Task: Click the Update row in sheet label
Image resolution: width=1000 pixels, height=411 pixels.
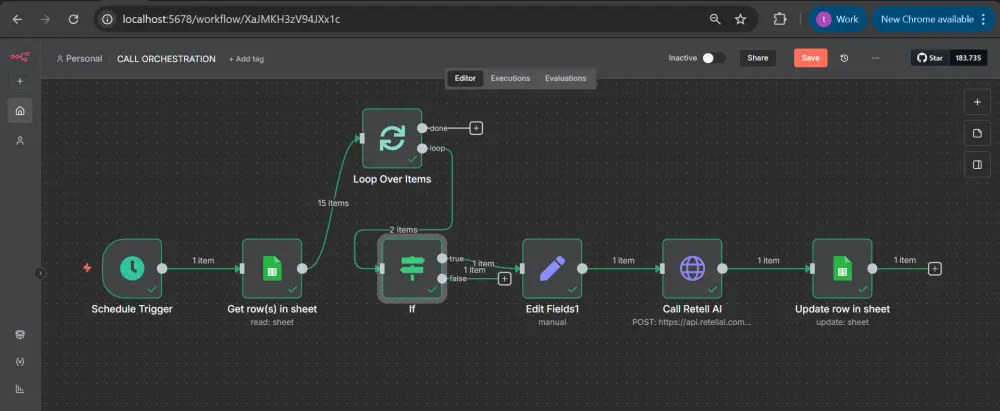Action: (x=842, y=310)
